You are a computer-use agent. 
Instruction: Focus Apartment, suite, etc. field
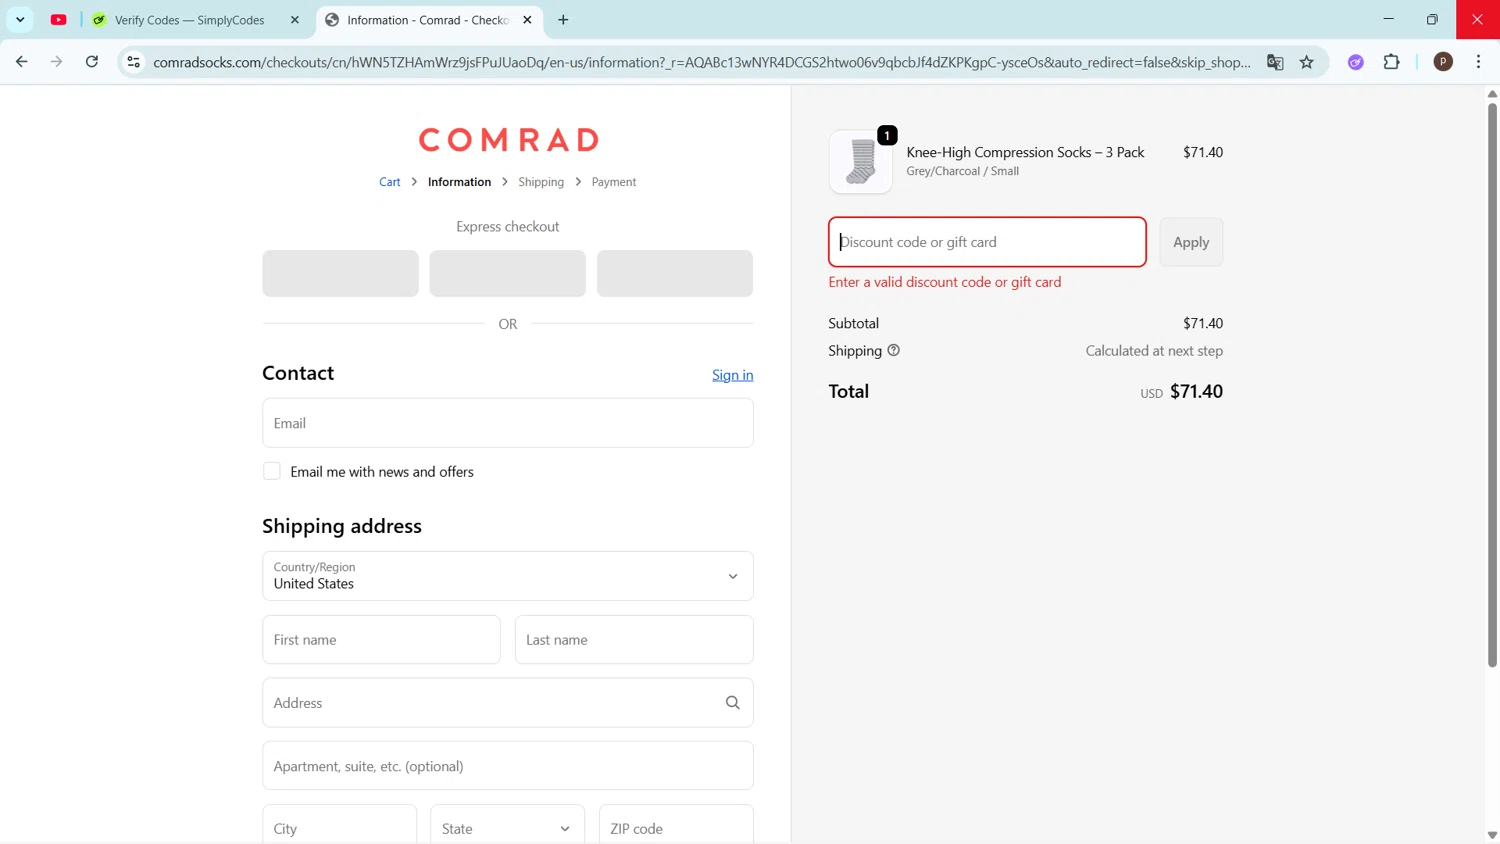click(x=508, y=766)
